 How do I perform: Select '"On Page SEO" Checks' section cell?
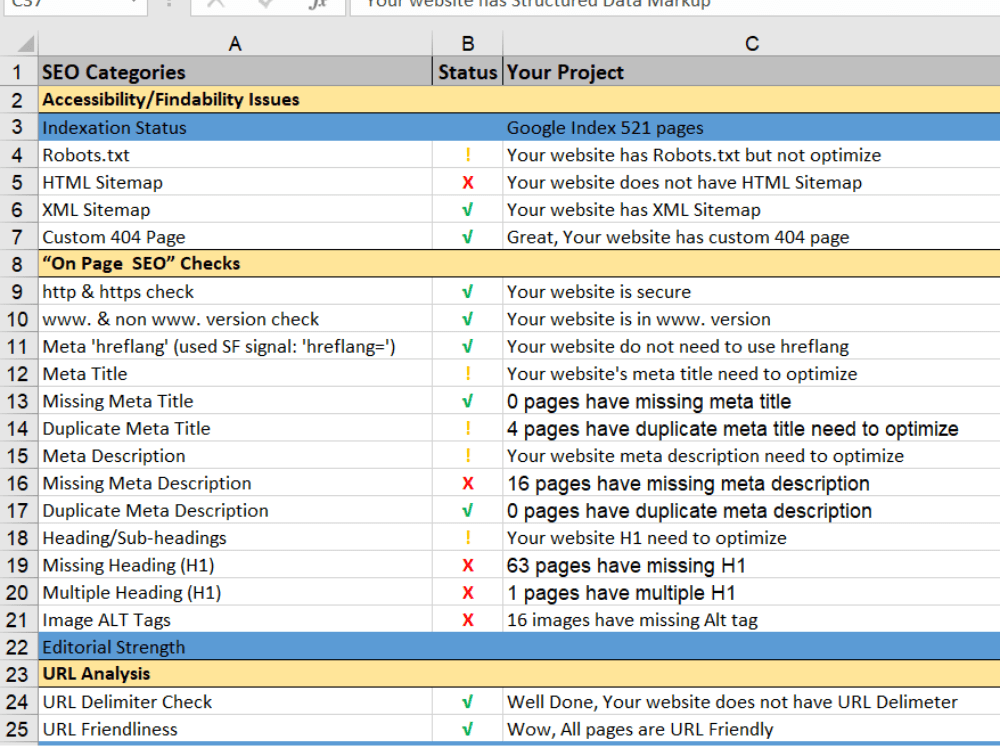pos(235,263)
